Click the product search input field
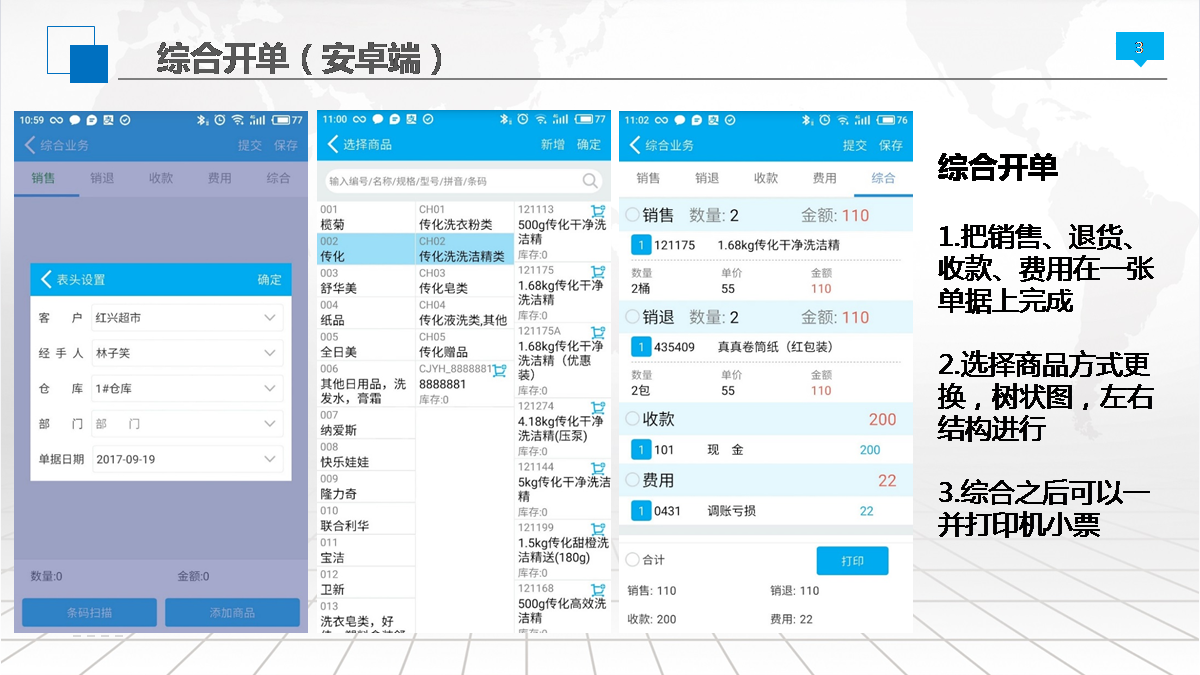This screenshot has width=1200, height=675. pos(455,181)
